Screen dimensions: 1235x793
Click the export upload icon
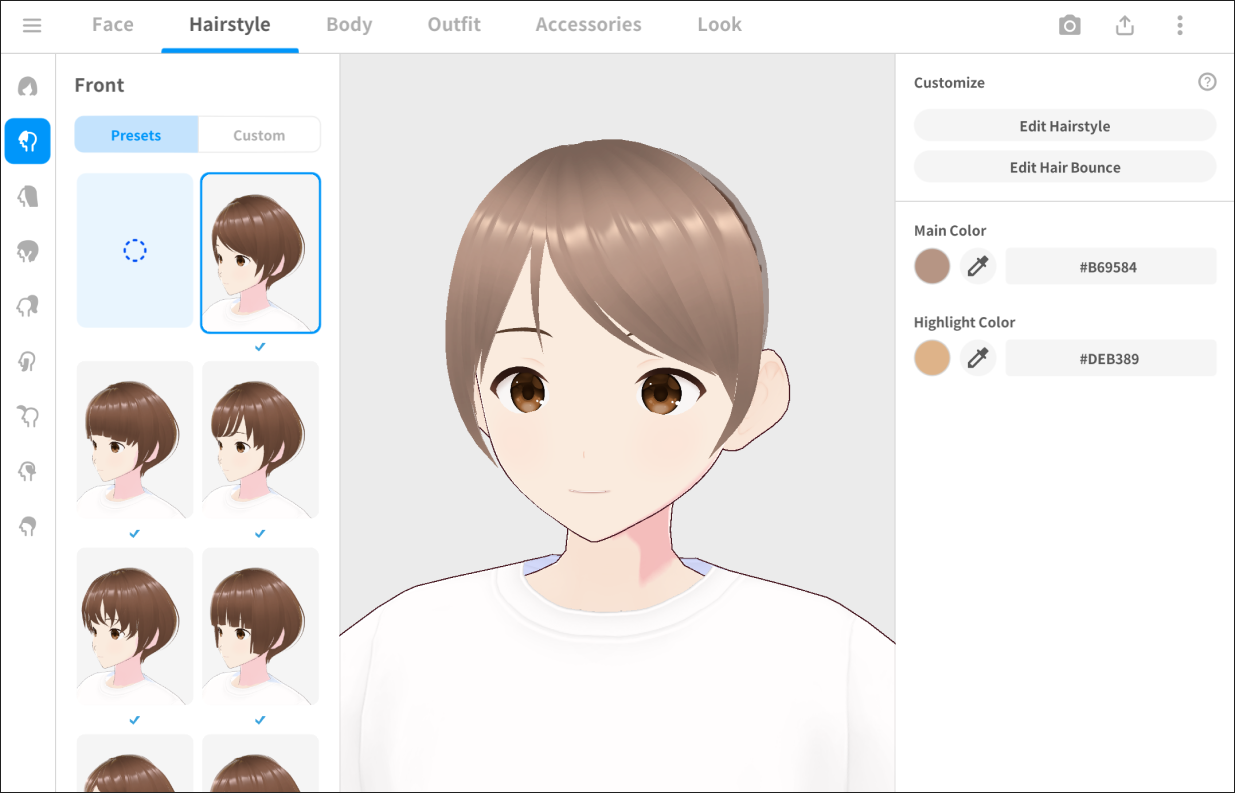pos(1125,25)
